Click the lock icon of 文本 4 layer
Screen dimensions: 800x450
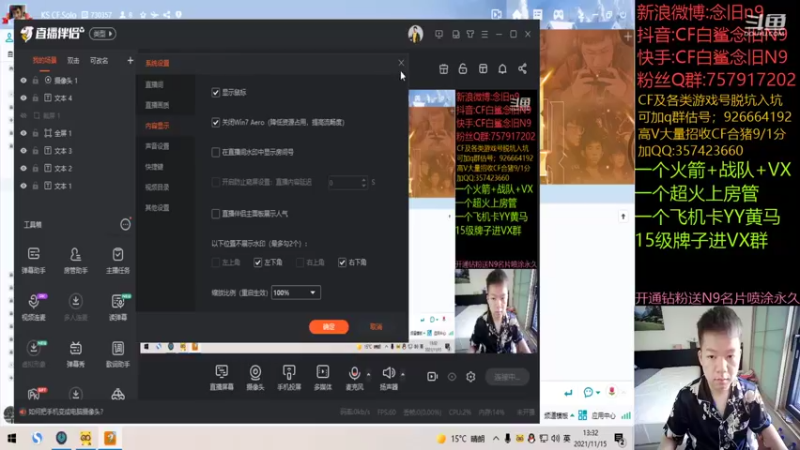(35, 98)
